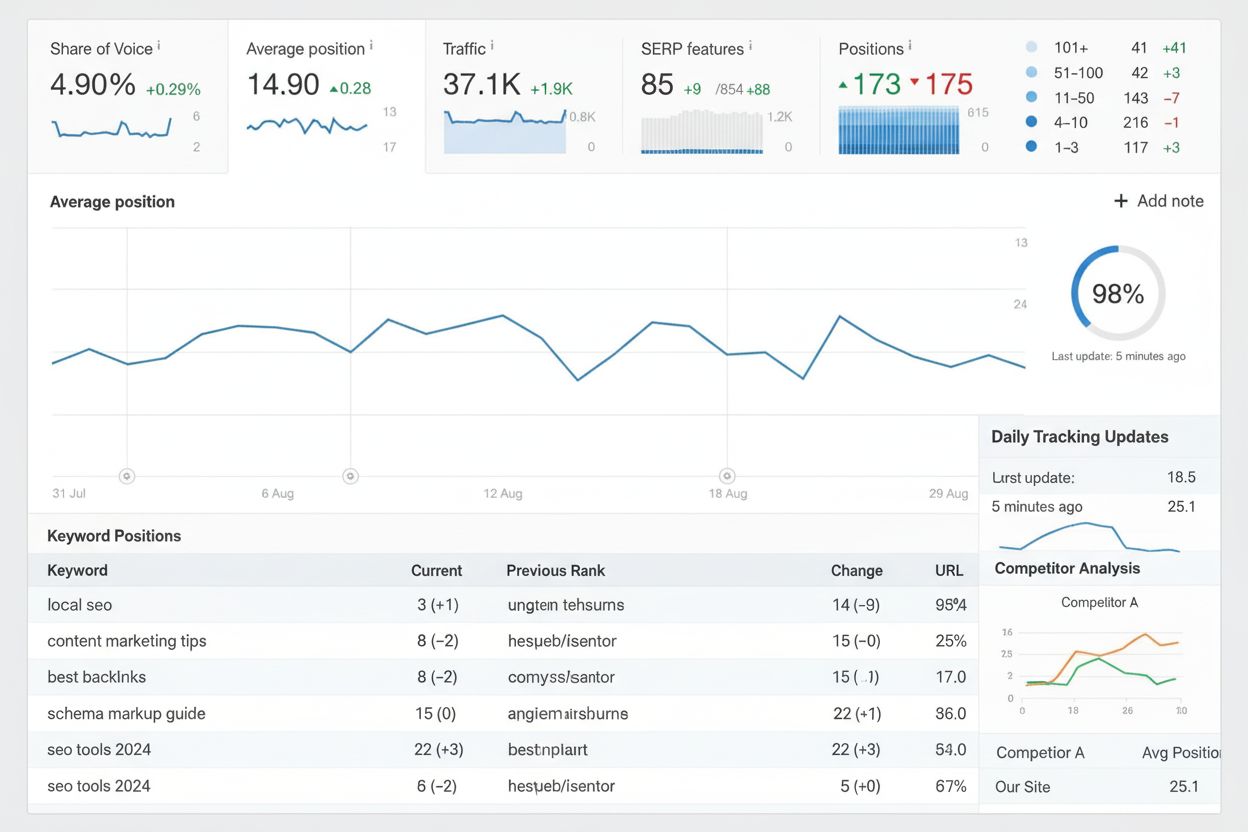Select the timeline note marker above 18 Aug
The height and width of the screenshot is (832, 1248).
pos(727,477)
